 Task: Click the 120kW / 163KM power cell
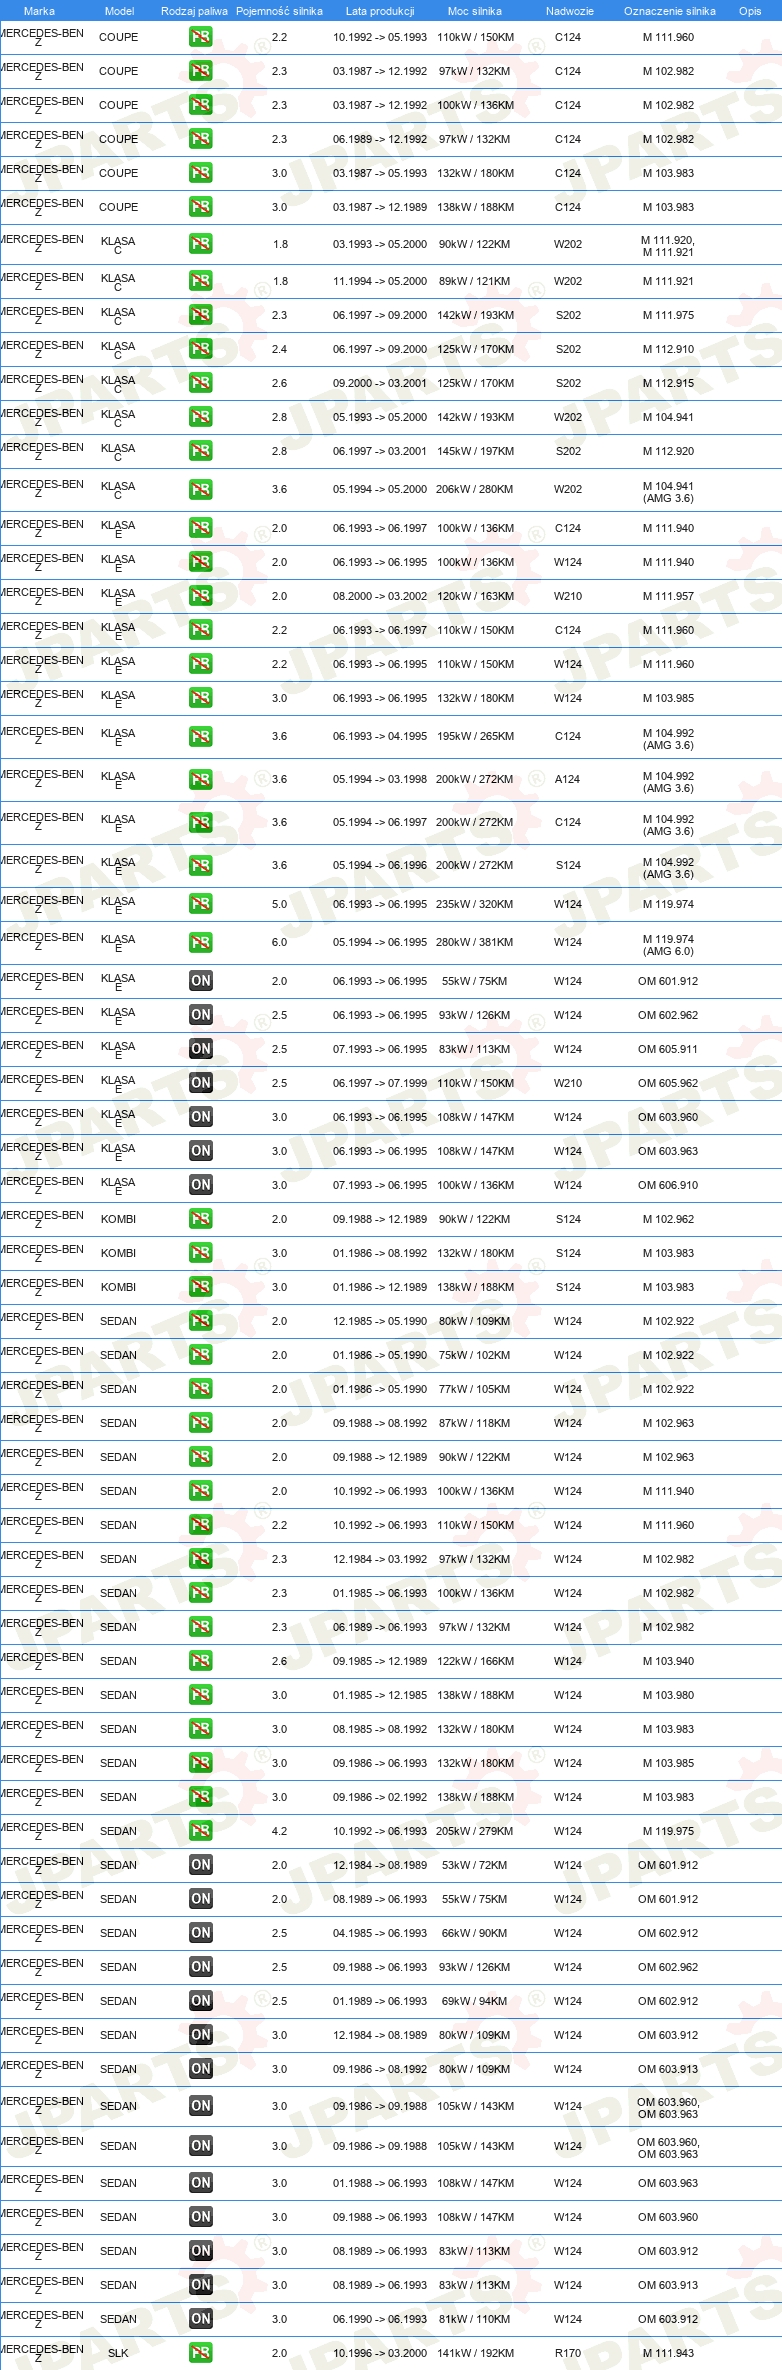point(476,596)
